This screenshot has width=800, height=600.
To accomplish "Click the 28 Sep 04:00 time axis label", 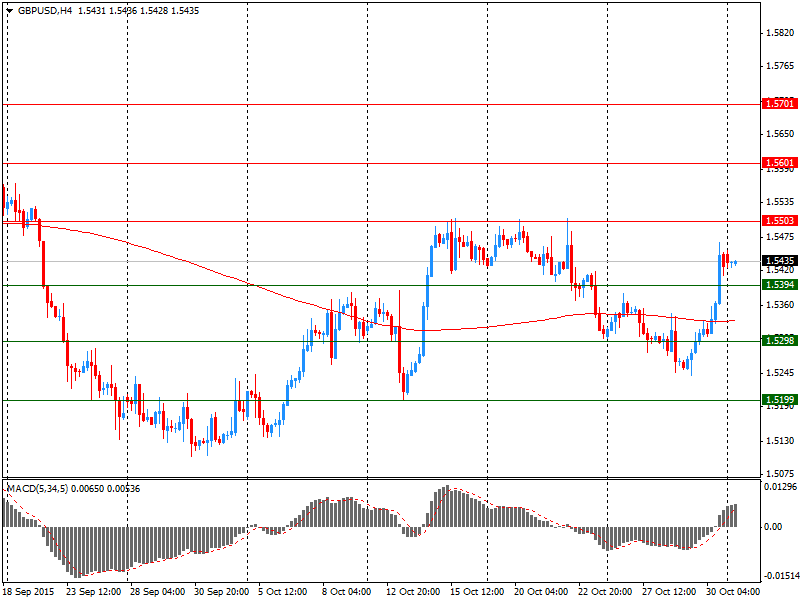I will tap(158, 592).
